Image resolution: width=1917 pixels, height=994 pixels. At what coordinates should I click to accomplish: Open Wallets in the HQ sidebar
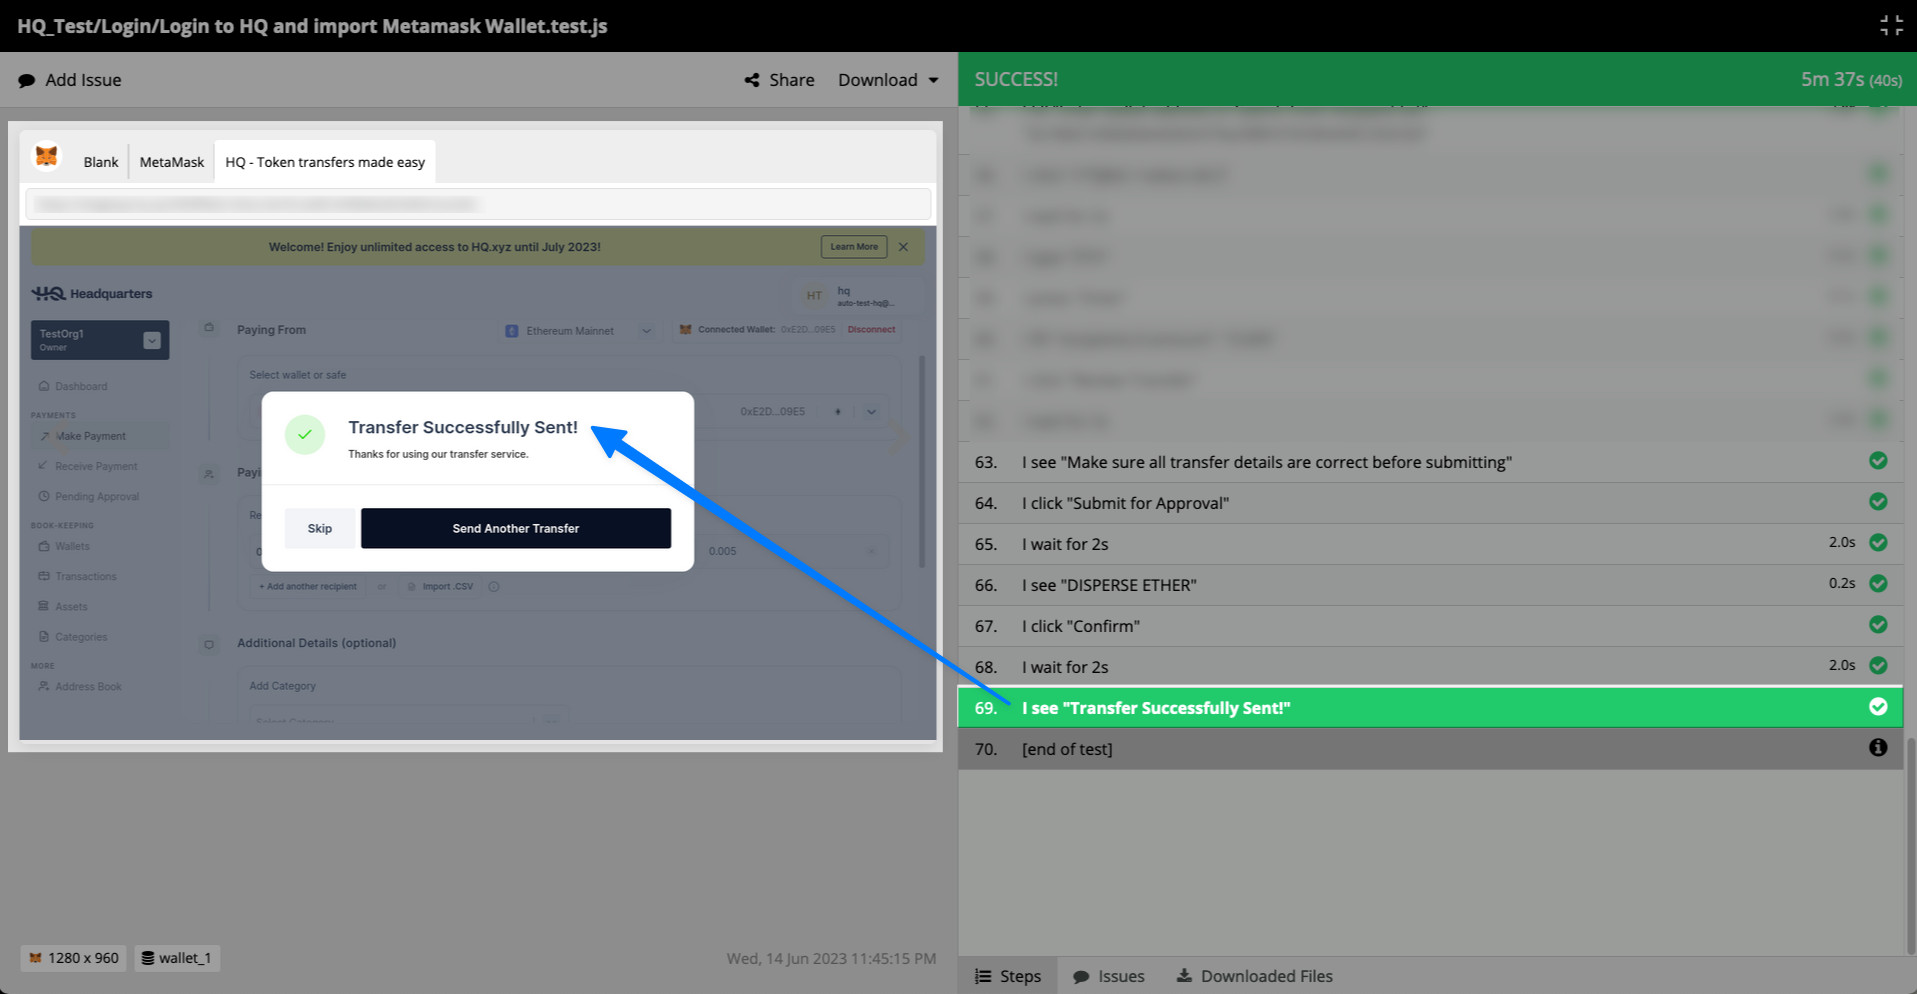point(64,546)
